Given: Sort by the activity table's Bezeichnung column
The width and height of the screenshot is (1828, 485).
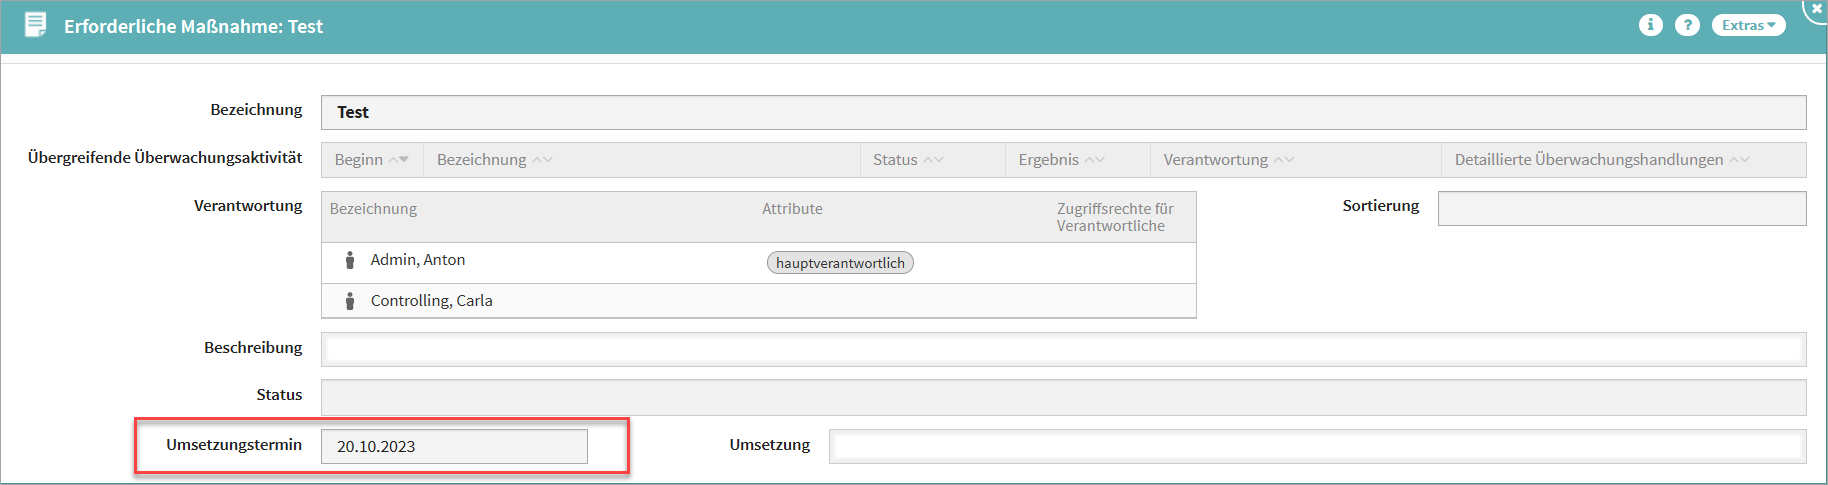Looking at the screenshot, I should pos(494,160).
